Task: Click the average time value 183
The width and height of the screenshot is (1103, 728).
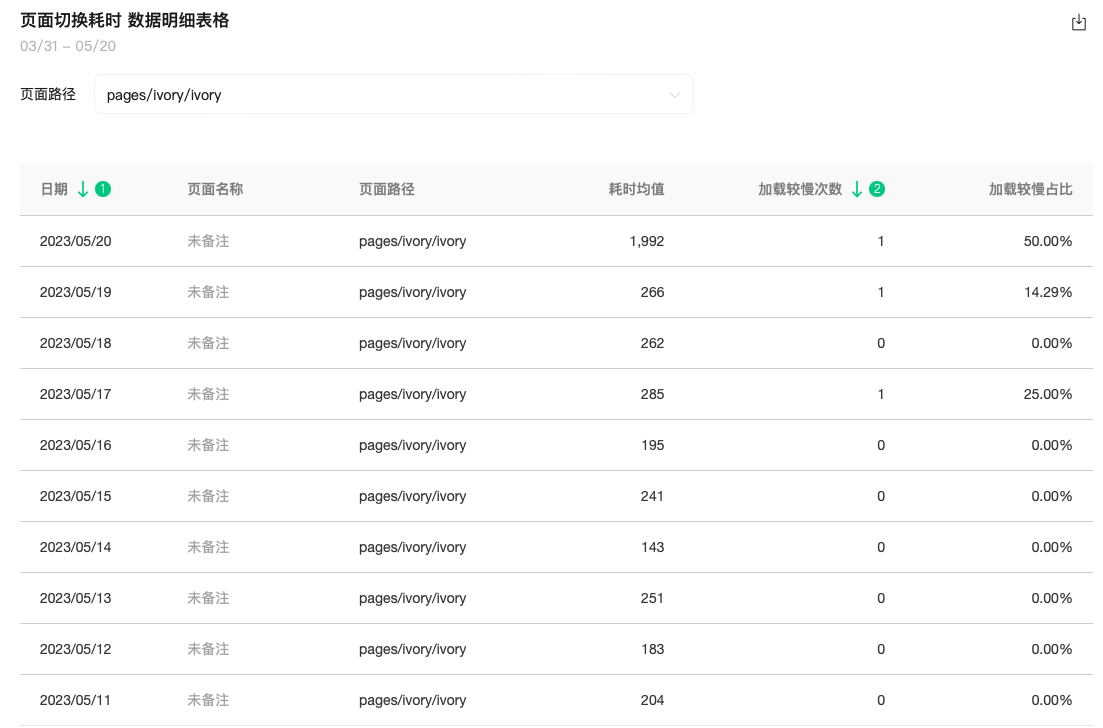Action: coord(652,649)
